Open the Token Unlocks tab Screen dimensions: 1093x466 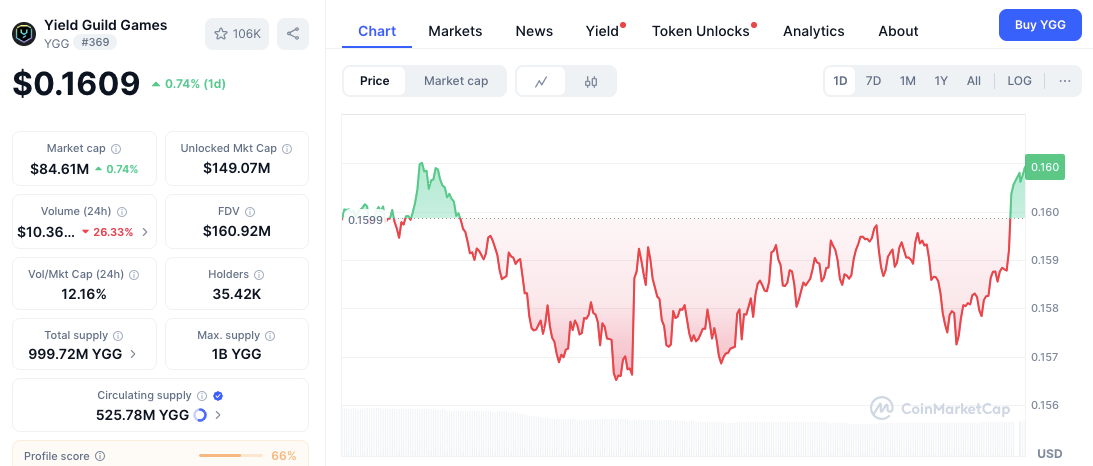point(700,31)
